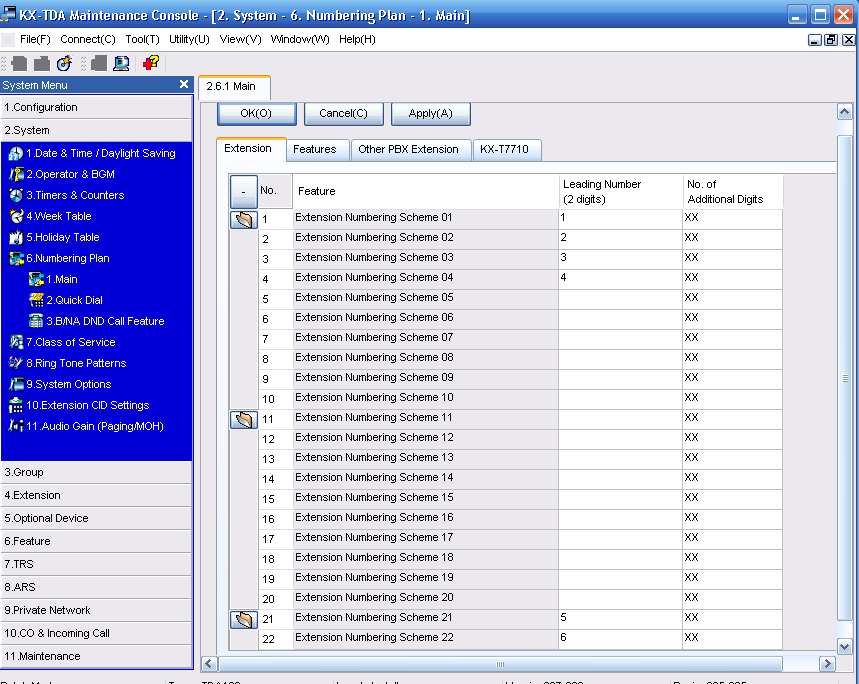Expand 3.Group menu section

pyautogui.click(x=96, y=472)
